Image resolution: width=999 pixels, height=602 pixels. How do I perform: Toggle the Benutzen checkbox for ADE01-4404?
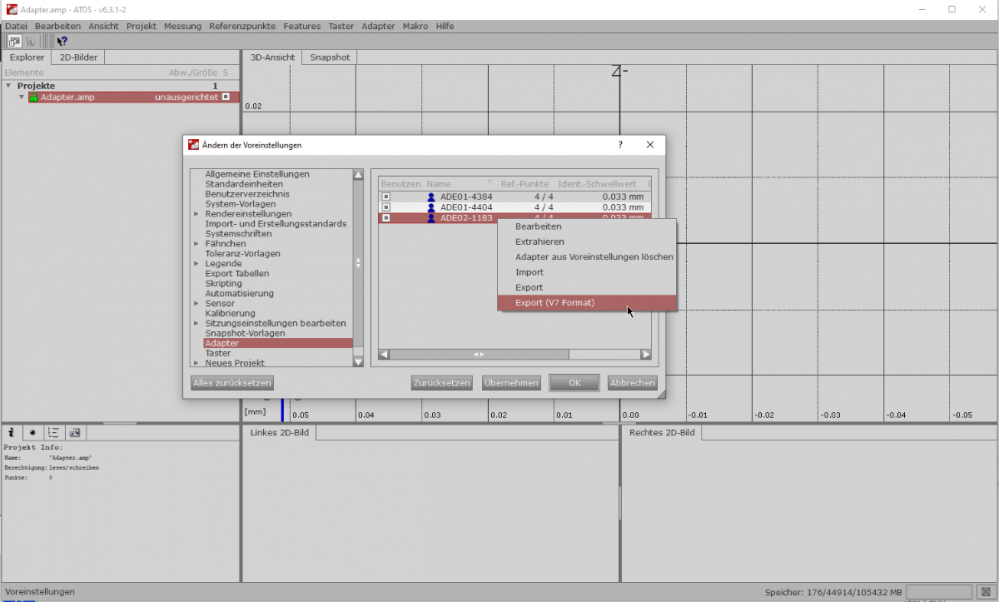(385, 207)
